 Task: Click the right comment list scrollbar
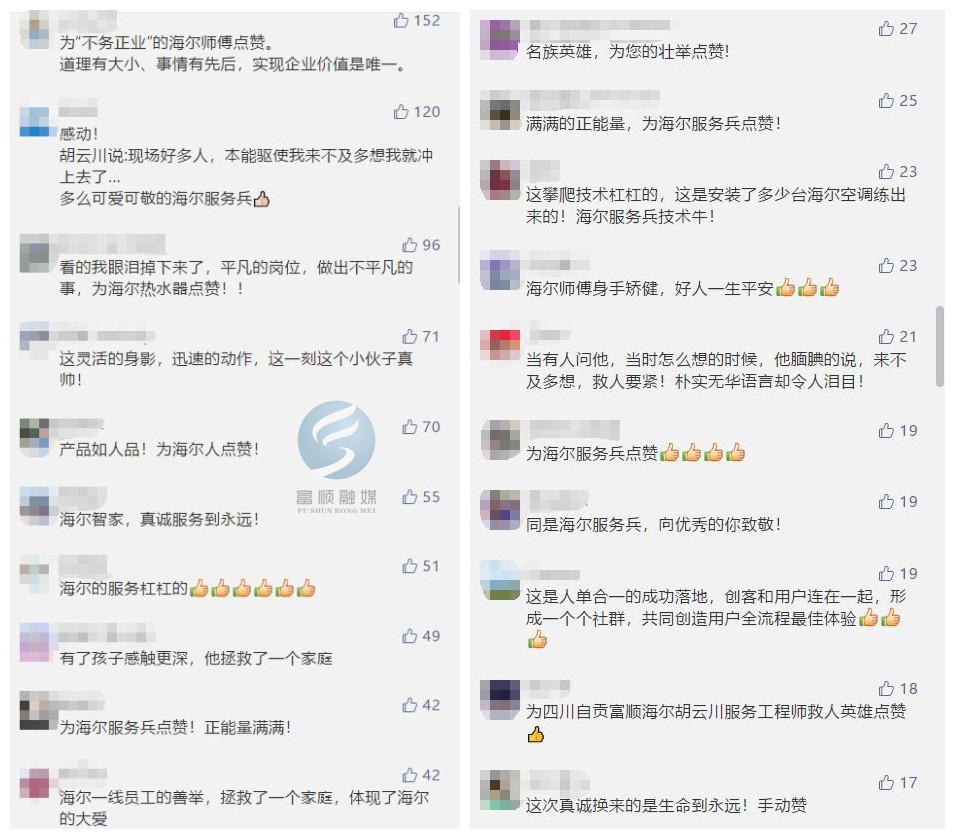(940, 346)
